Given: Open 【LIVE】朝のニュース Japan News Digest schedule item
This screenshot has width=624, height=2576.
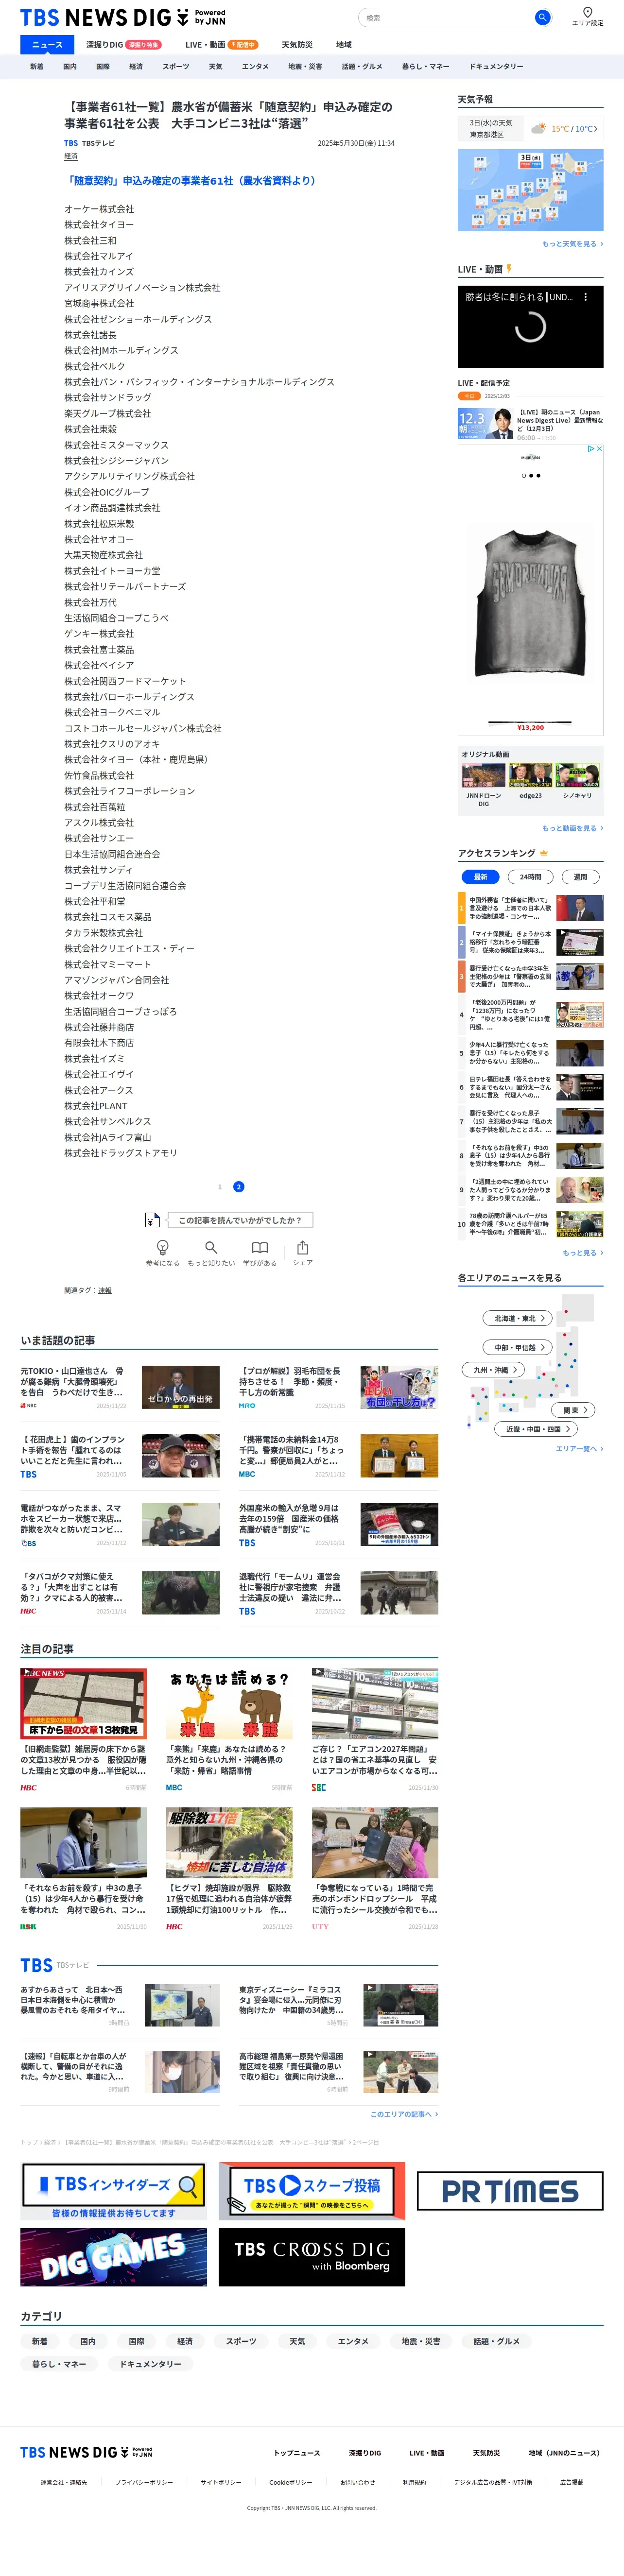Looking at the screenshot, I should (530, 424).
